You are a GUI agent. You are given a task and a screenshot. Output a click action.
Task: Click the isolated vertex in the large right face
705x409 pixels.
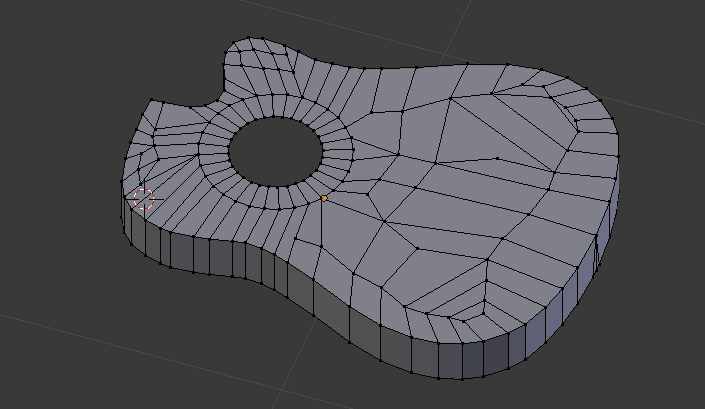497,158
